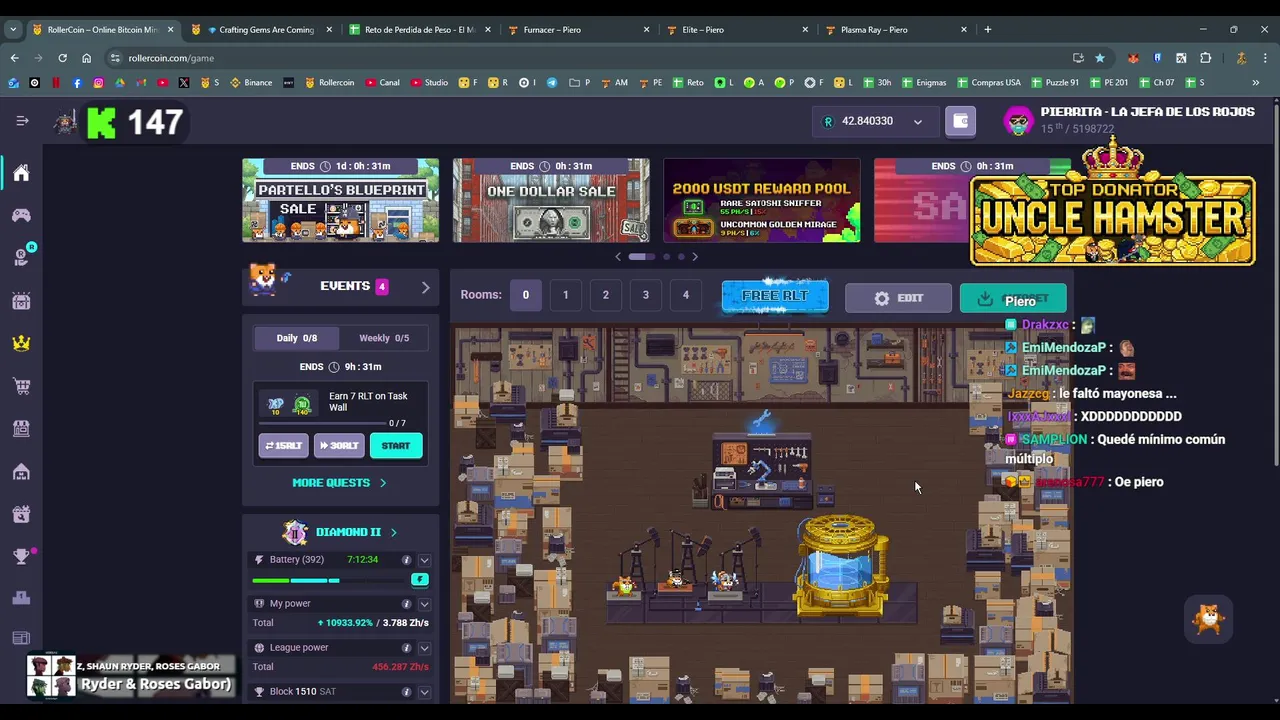
Task: Open Partello's Blueprint Sale banner
Action: coord(340,200)
